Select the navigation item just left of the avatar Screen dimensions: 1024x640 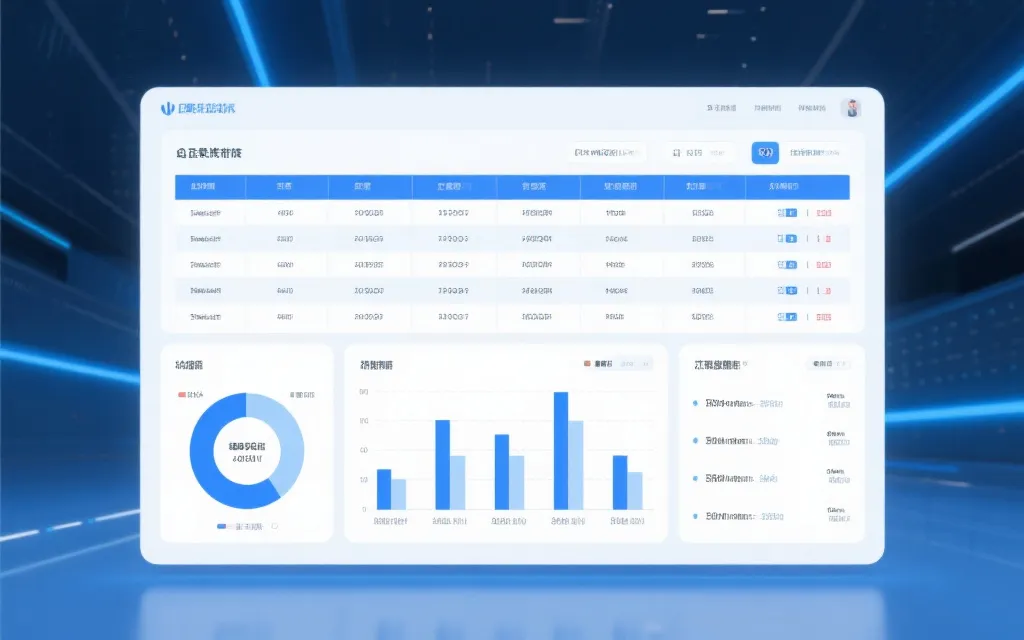pyautogui.click(x=812, y=108)
